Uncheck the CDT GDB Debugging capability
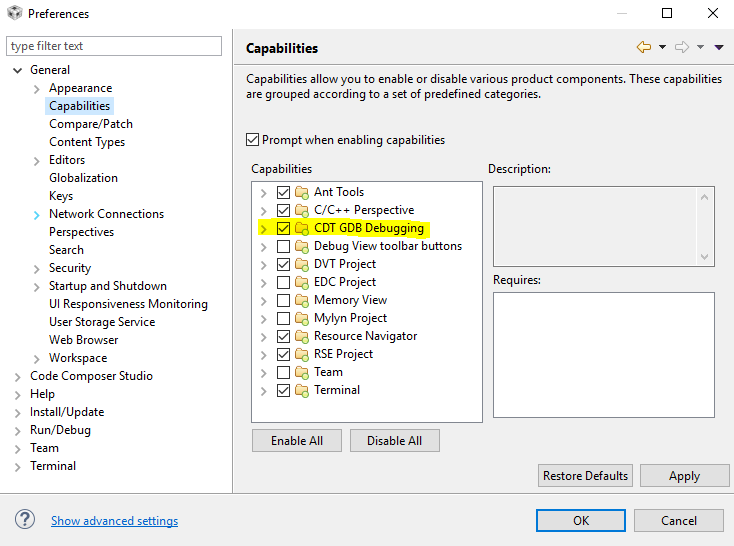Viewport: 734px width, 546px height. pyautogui.click(x=284, y=228)
